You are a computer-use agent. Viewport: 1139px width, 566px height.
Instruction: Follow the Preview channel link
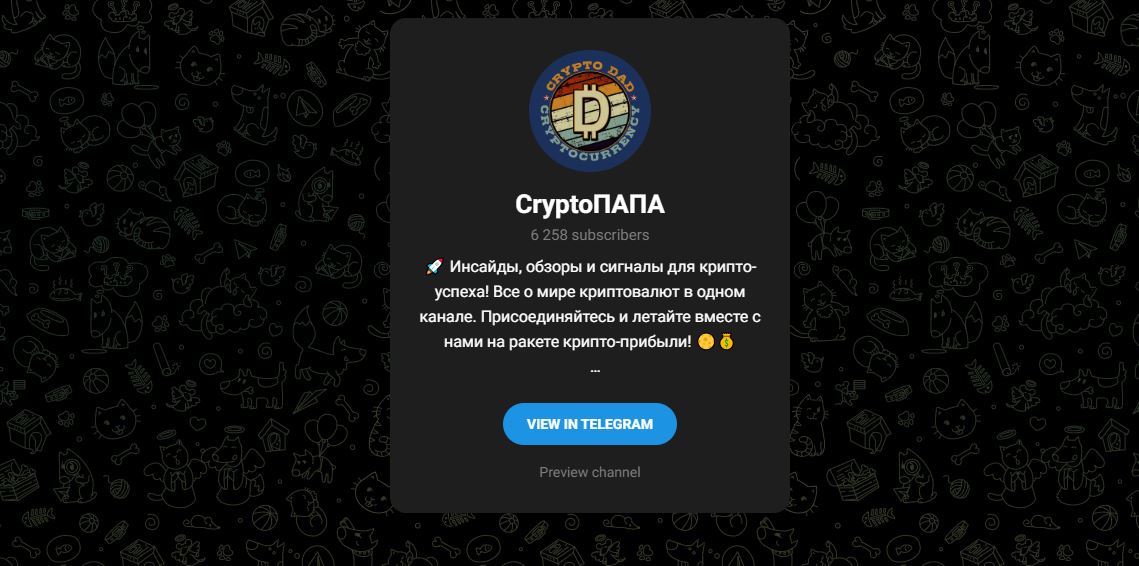(590, 472)
